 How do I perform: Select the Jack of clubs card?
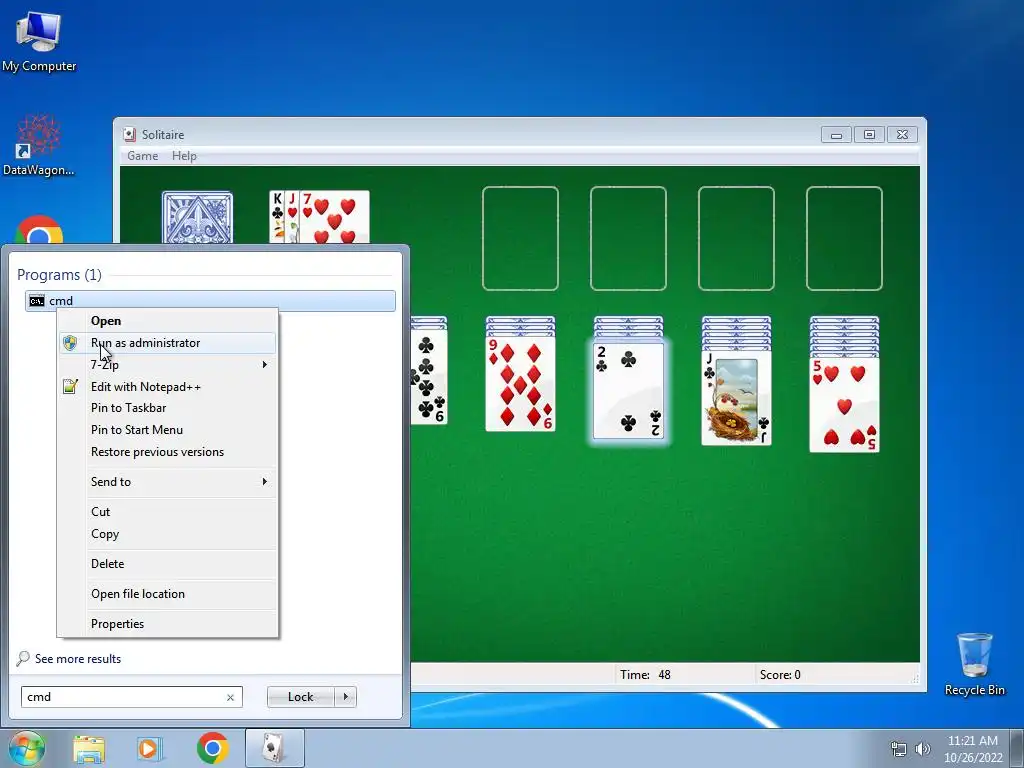736,398
